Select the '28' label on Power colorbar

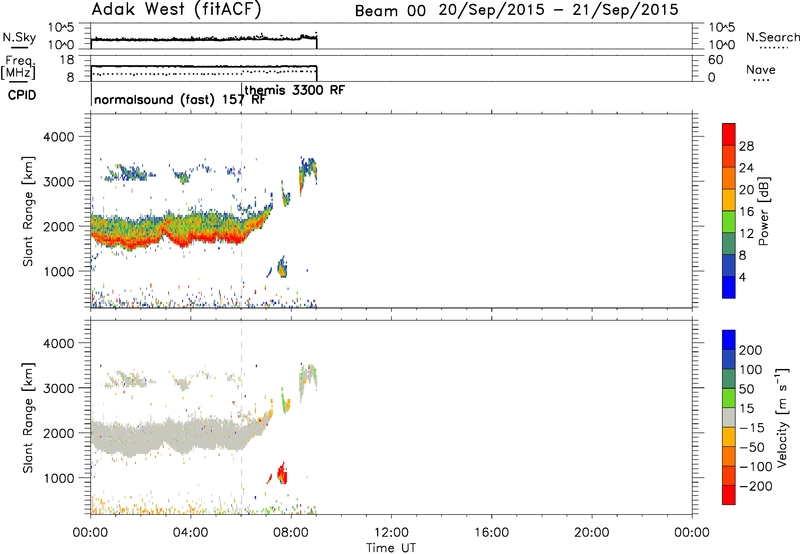coord(746,146)
